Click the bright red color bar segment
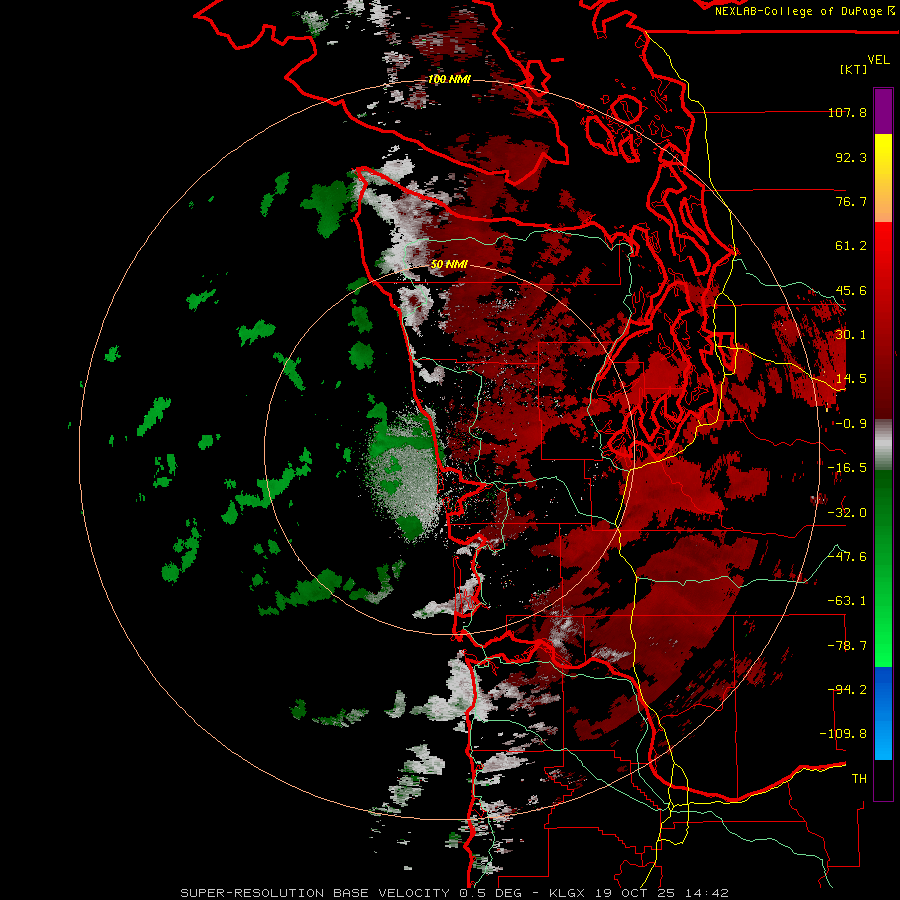 coord(883,320)
